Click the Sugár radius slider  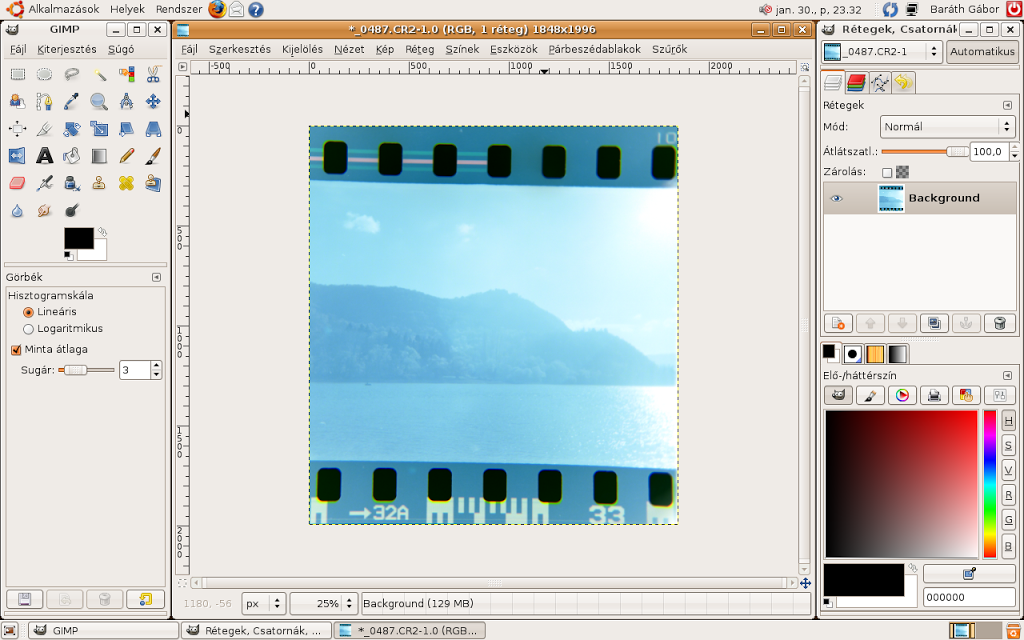click(86, 370)
